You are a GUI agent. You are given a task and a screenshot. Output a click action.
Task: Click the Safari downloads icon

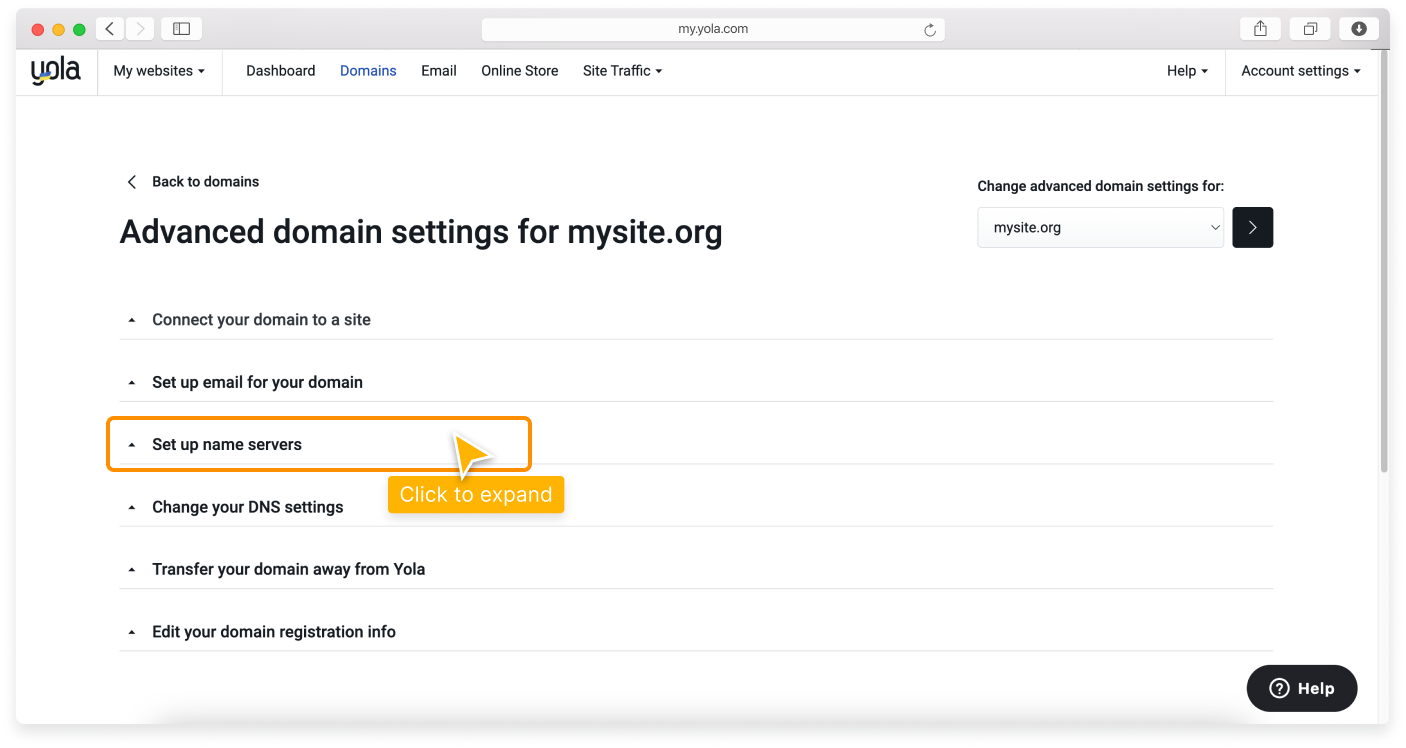click(1359, 29)
